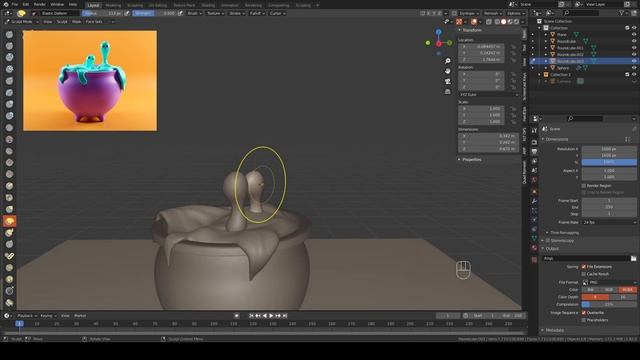This screenshot has height=360, width=640.
Task: Hide selected Roundcube.003 eye icon
Action: (634, 61)
